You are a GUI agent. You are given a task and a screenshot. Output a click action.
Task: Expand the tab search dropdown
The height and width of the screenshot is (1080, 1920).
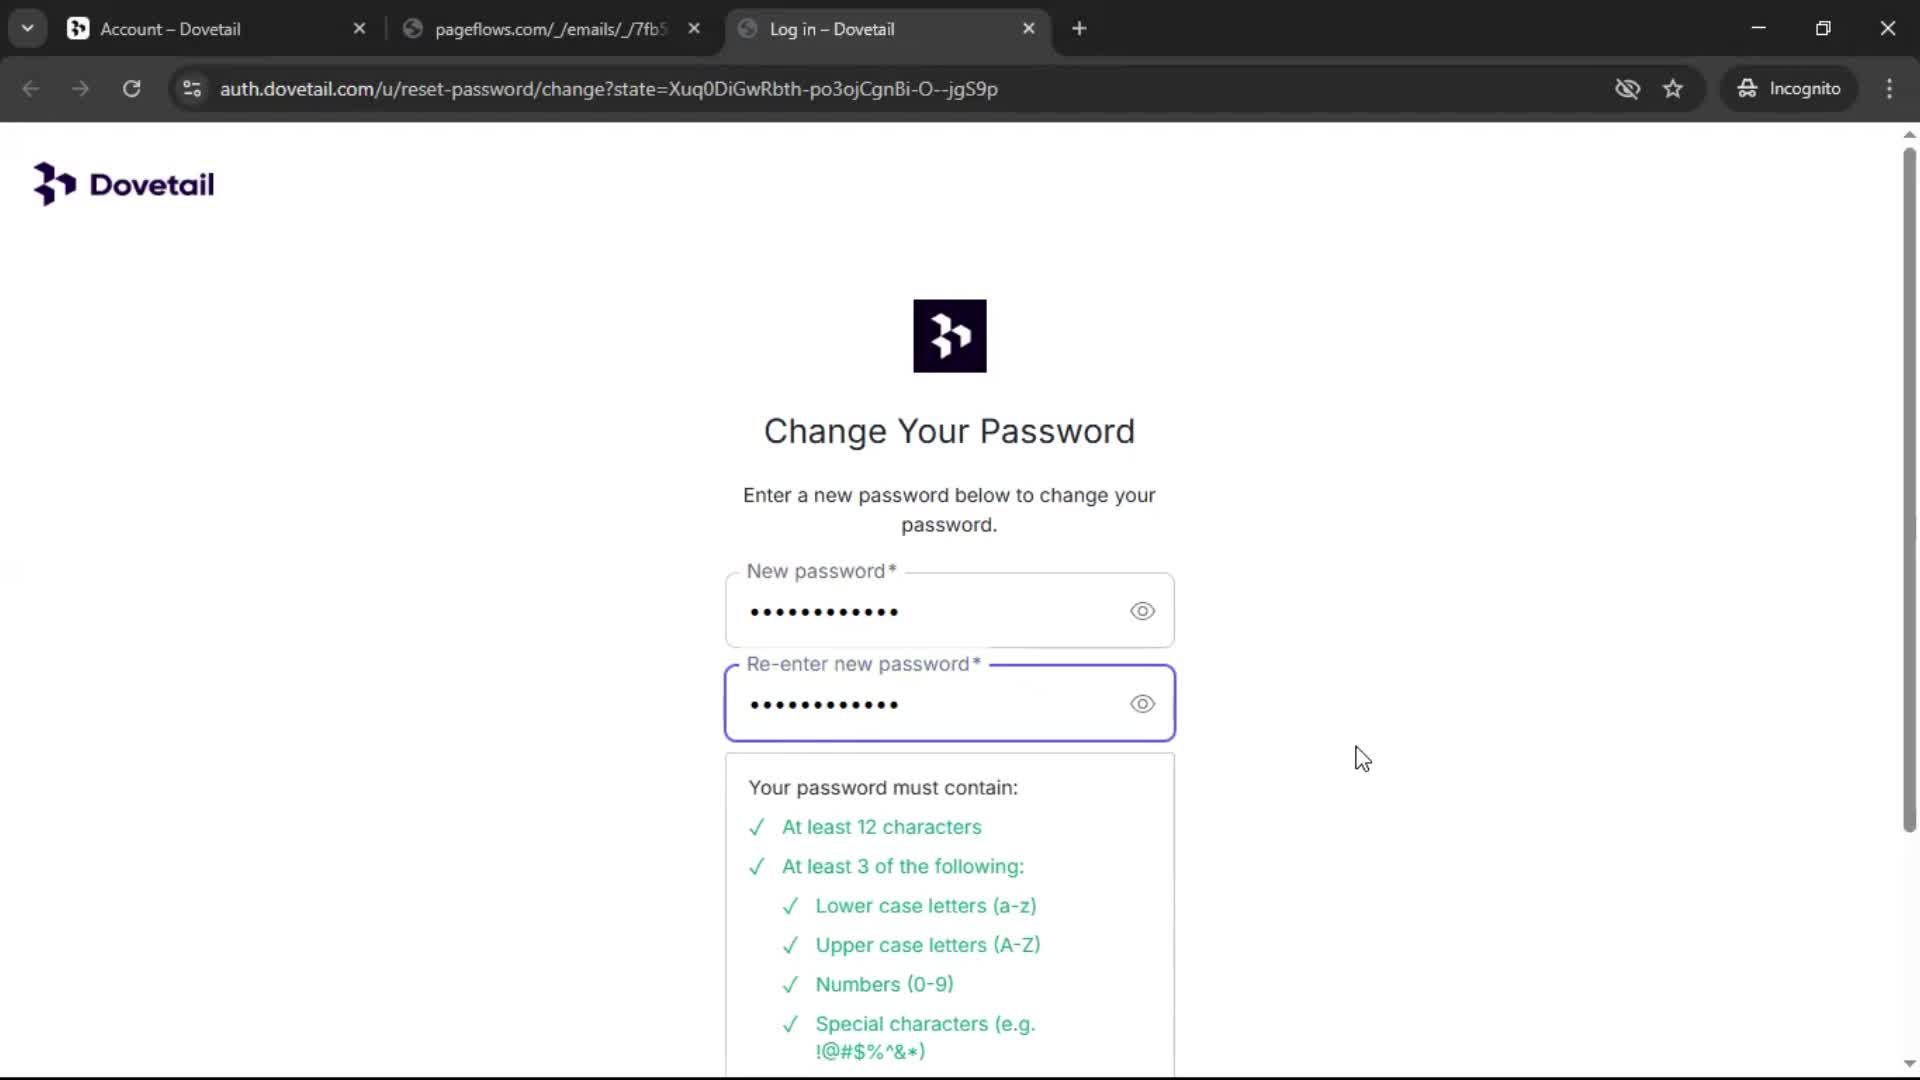coord(28,29)
